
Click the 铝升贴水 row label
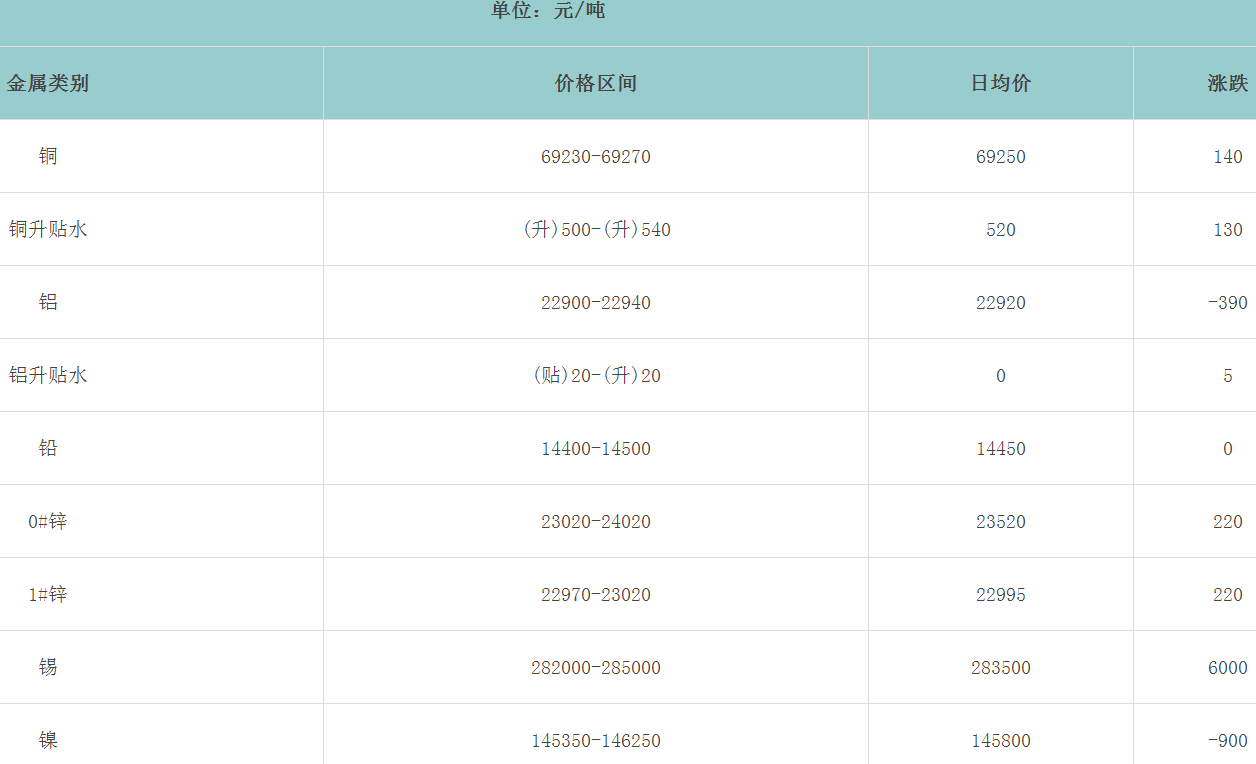coord(48,375)
